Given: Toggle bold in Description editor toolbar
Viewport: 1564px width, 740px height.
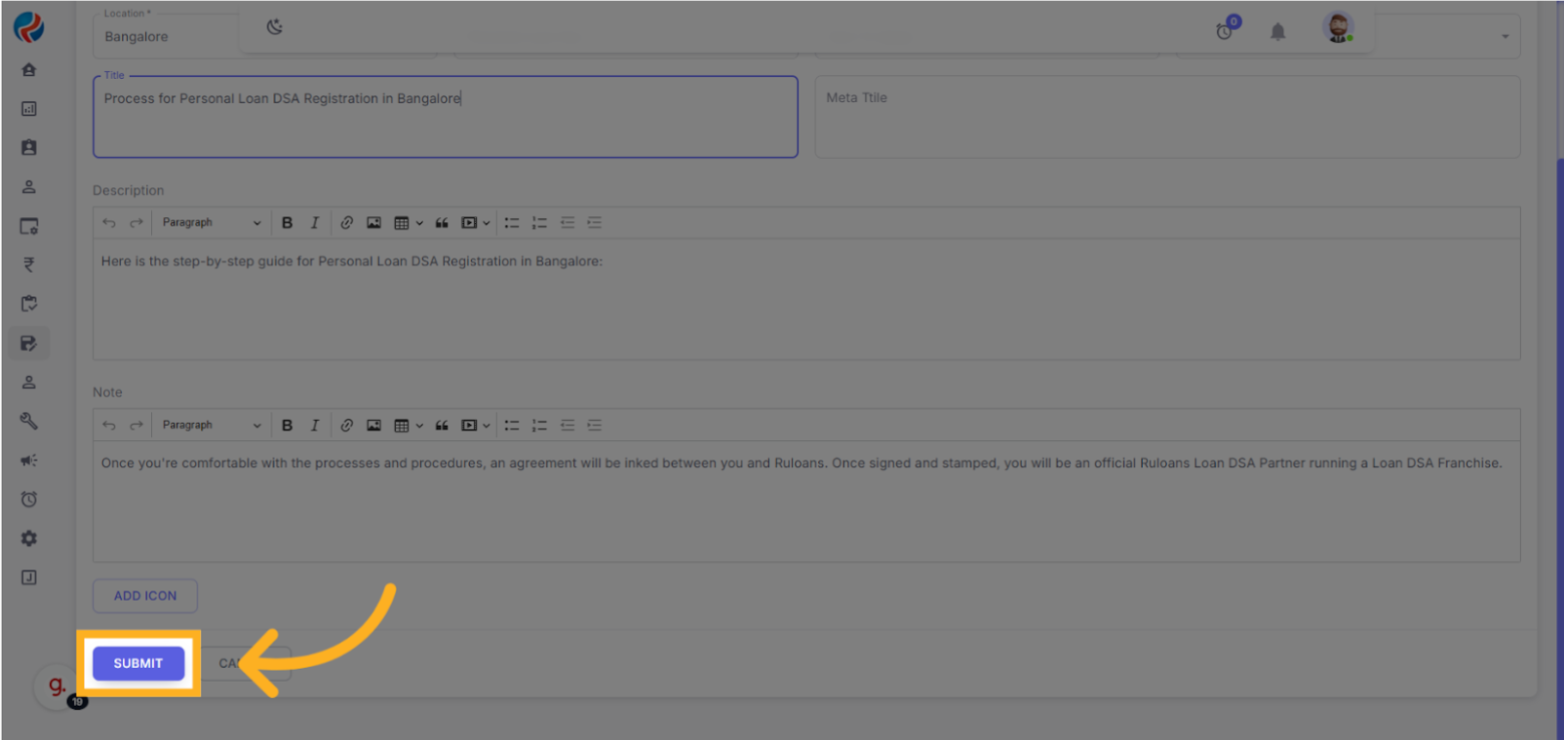Looking at the screenshot, I should pos(287,223).
